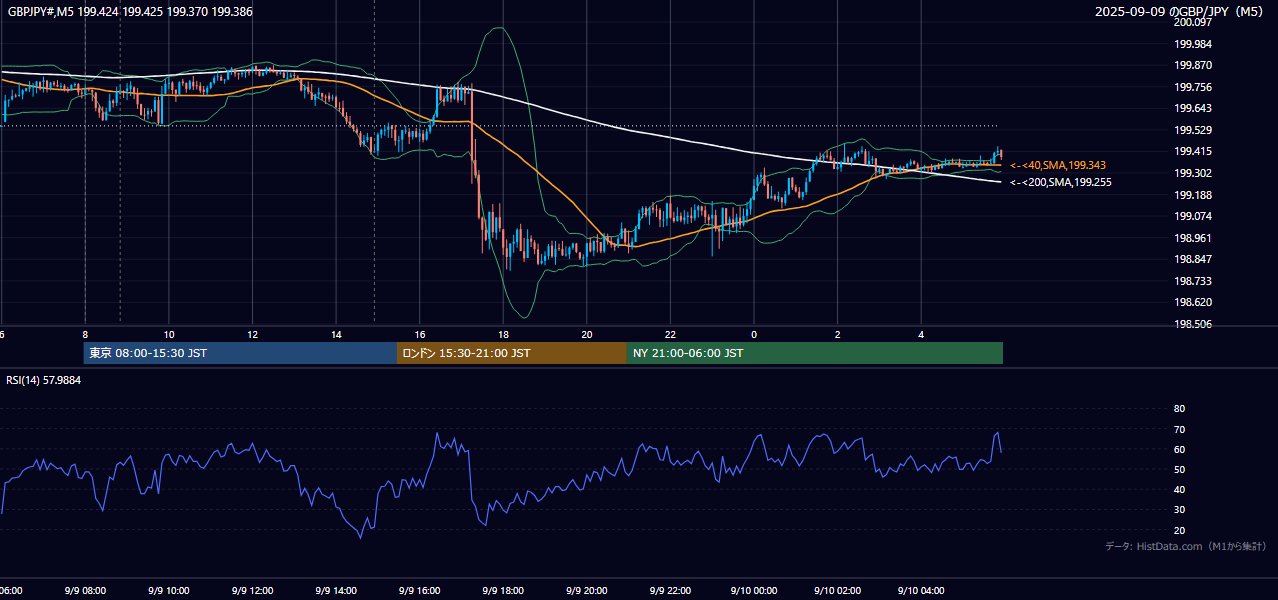Click RSI scale level 50

pos(1179,470)
